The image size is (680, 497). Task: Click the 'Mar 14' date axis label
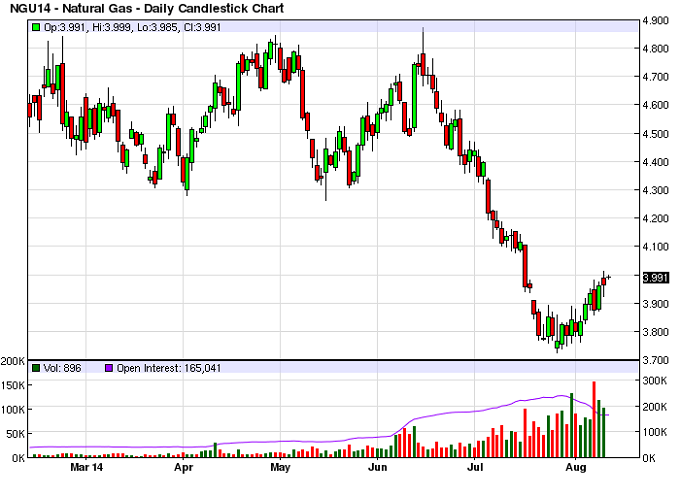click(x=87, y=467)
